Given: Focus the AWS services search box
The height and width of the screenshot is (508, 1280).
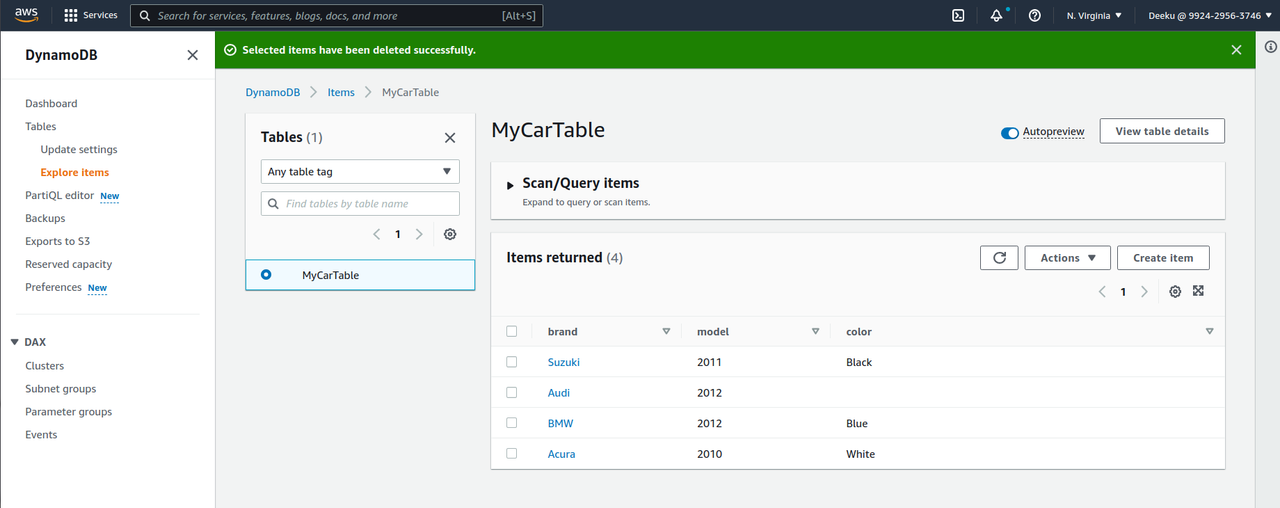Looking at the screenshot, I should [337, 16].
